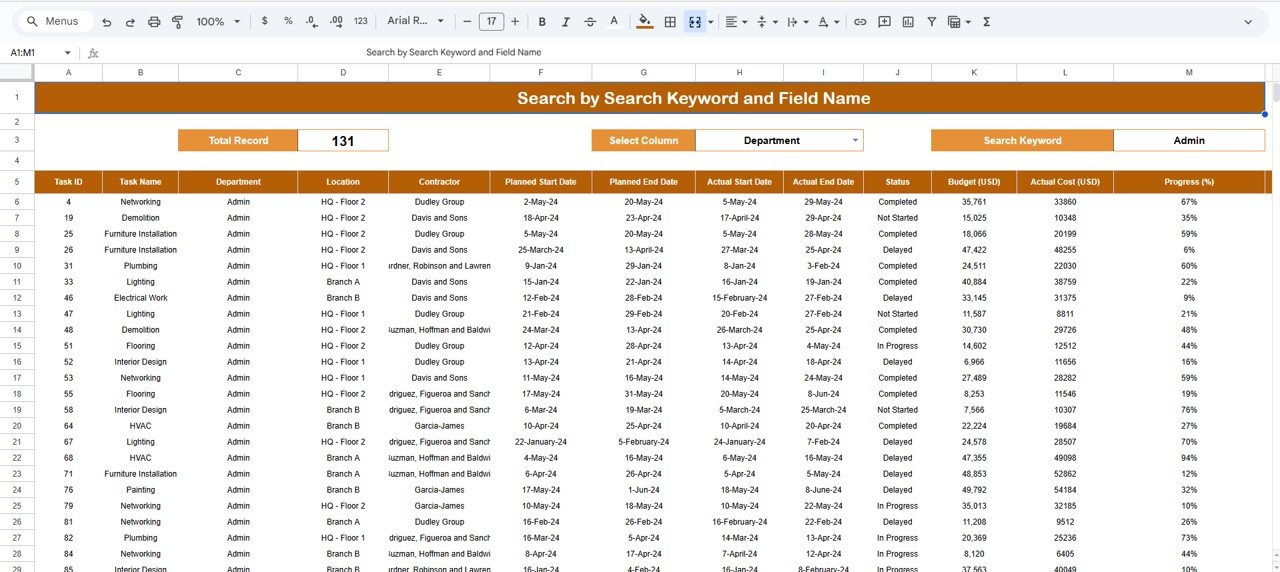The image size is (1280, 572).
Task: Toggle bold formatting
Action: pyautogui.click(x=542, y=21)
